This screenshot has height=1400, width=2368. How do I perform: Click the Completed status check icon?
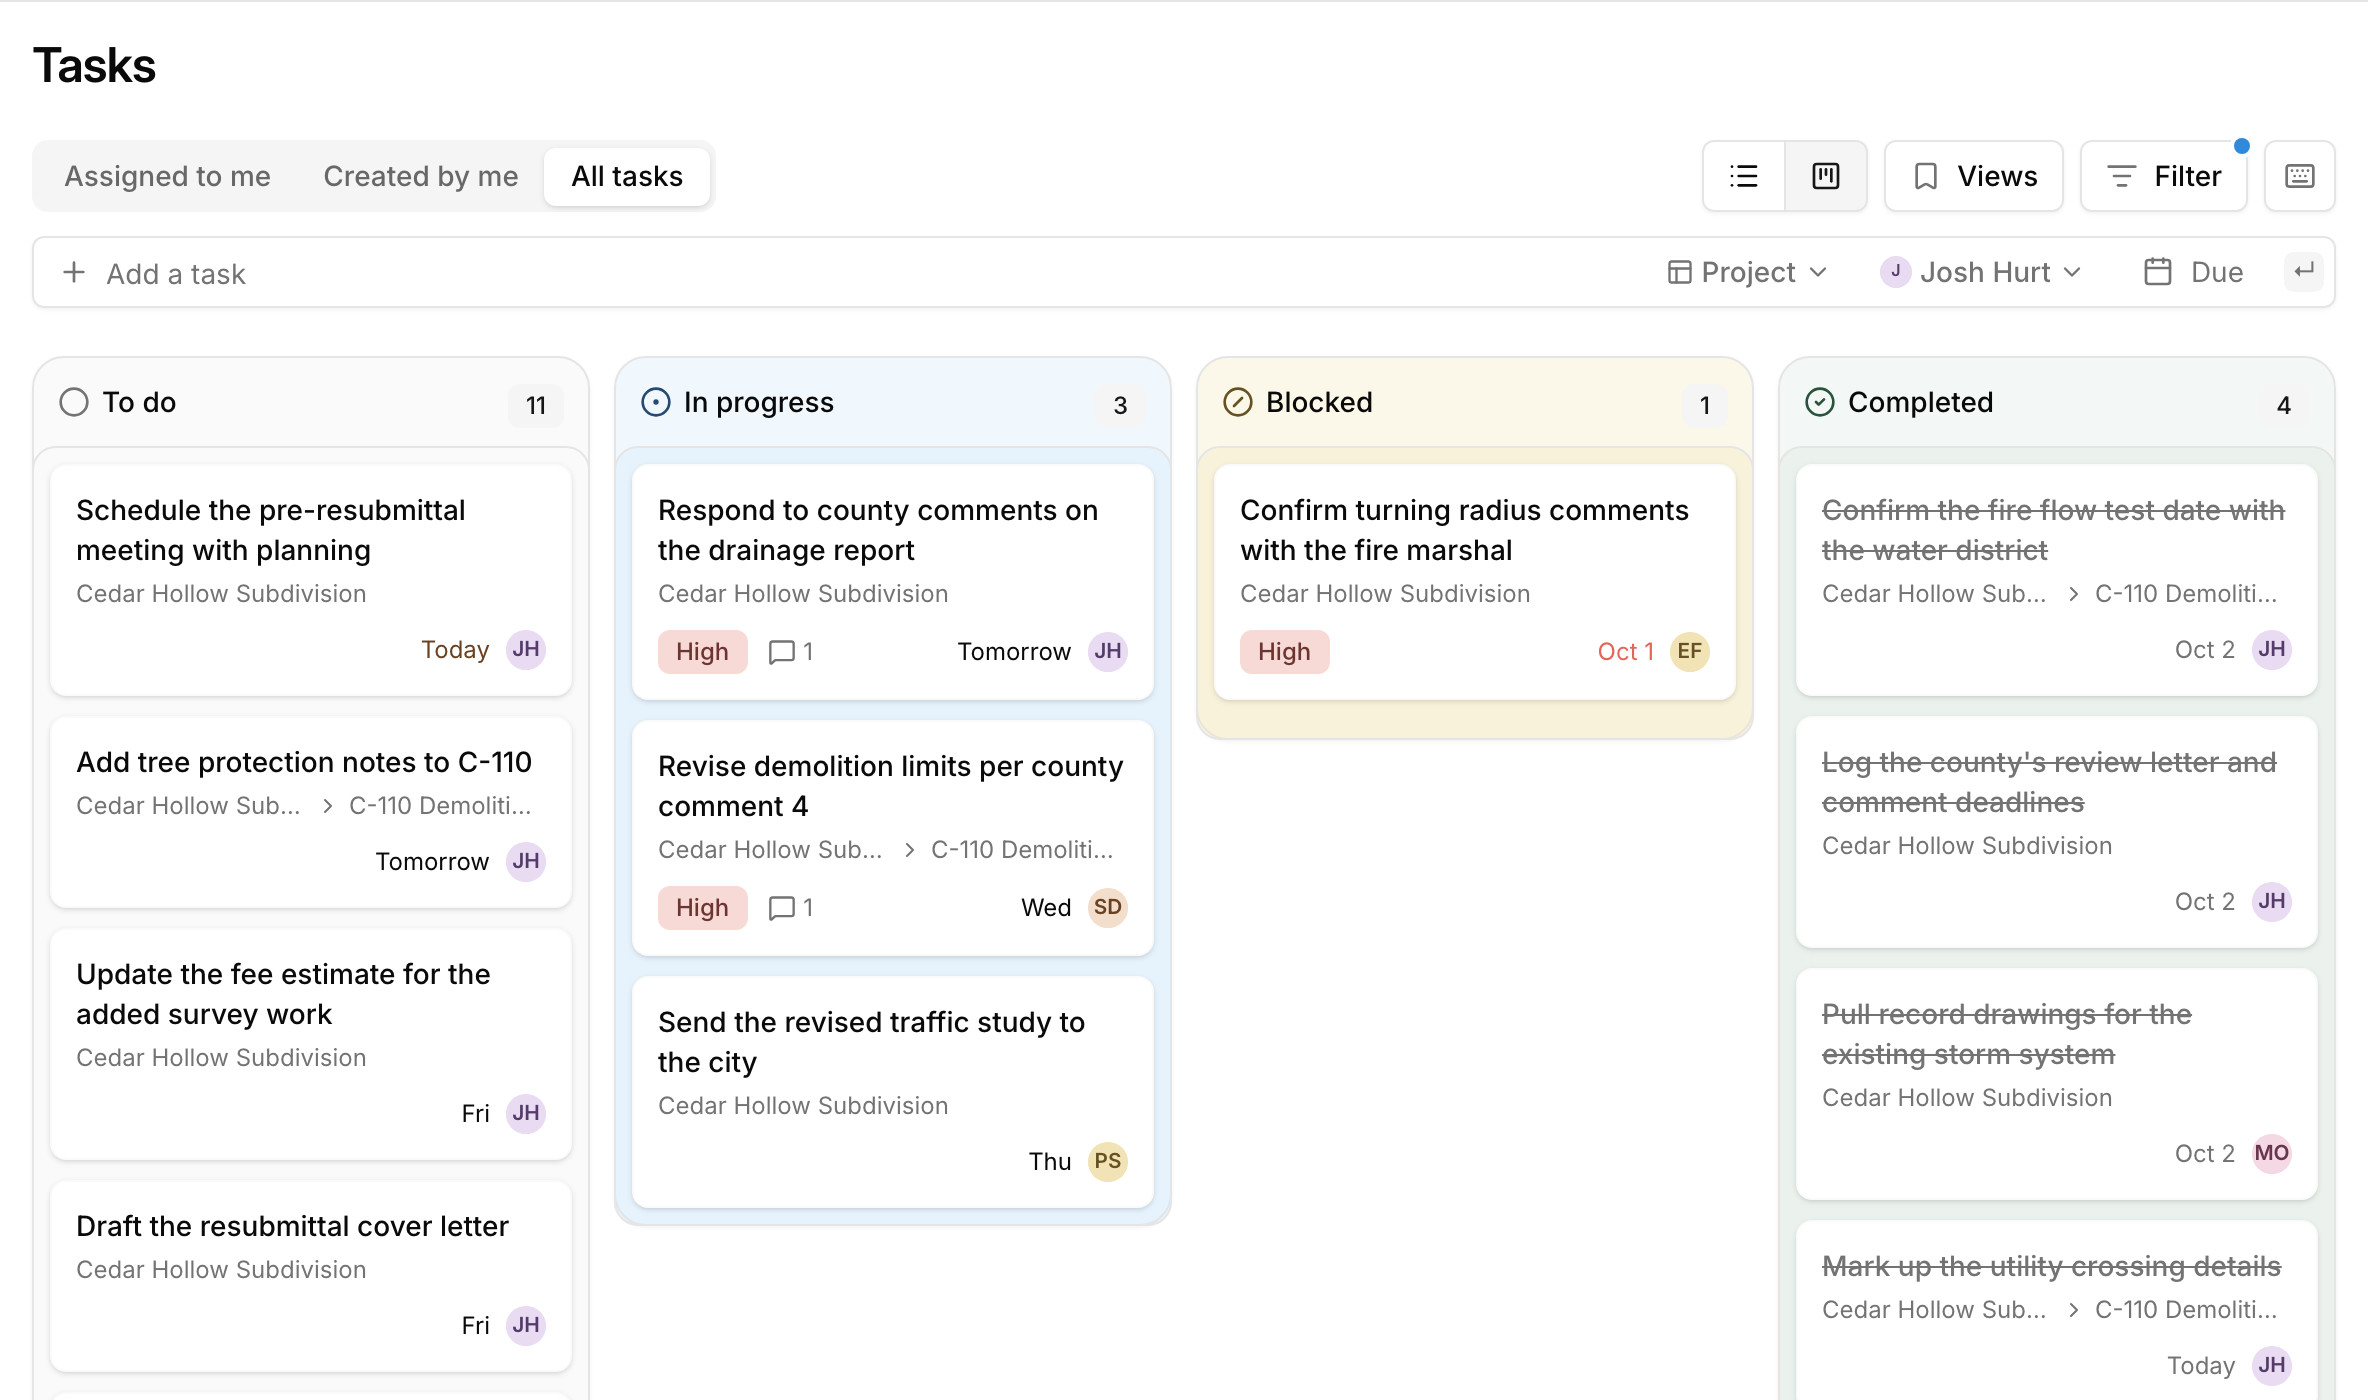click(x=1820, y=402)
